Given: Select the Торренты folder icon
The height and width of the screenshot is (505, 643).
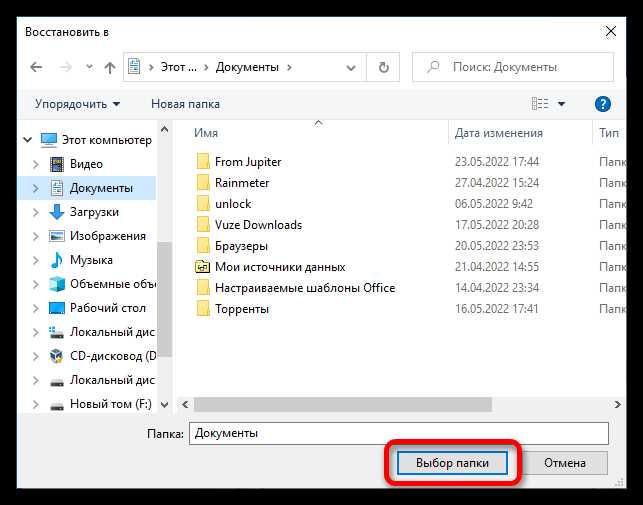Looking at the screenshot, I should 203,309.
